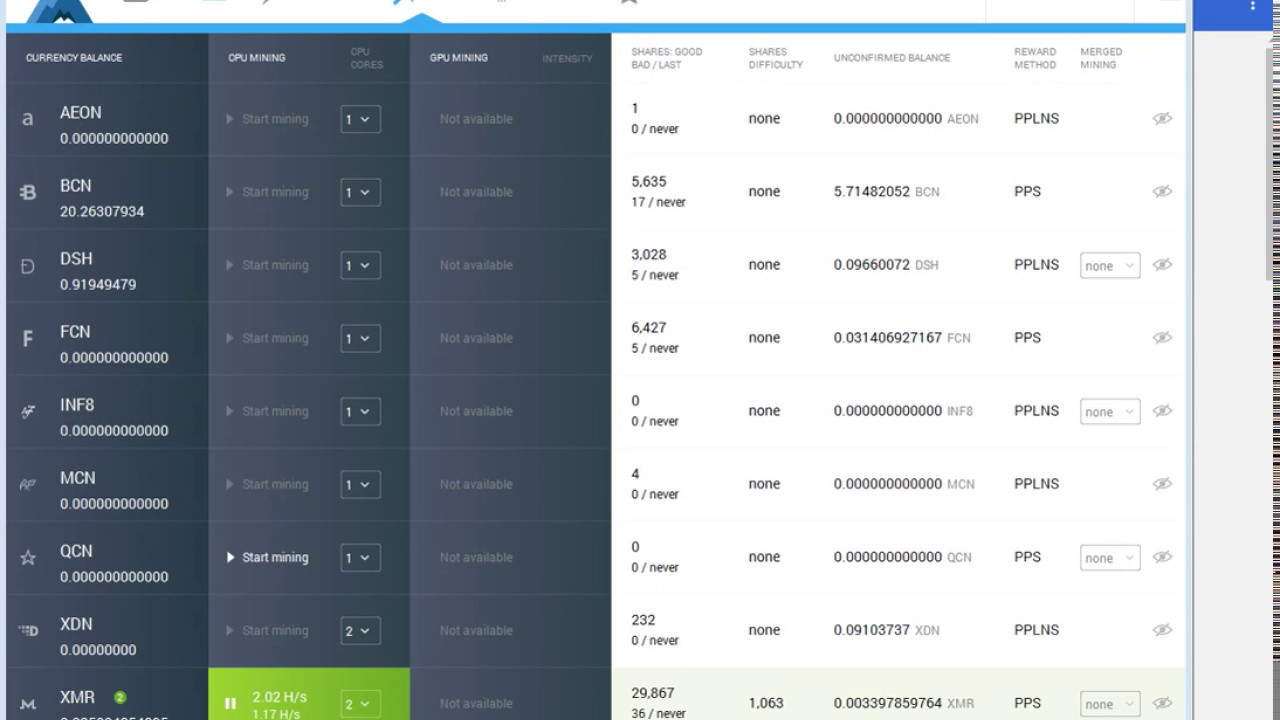This screenshot has height=720, width=1280.
Task: Open merged mining dropdown for QCN
Action: click(1110, 557)
